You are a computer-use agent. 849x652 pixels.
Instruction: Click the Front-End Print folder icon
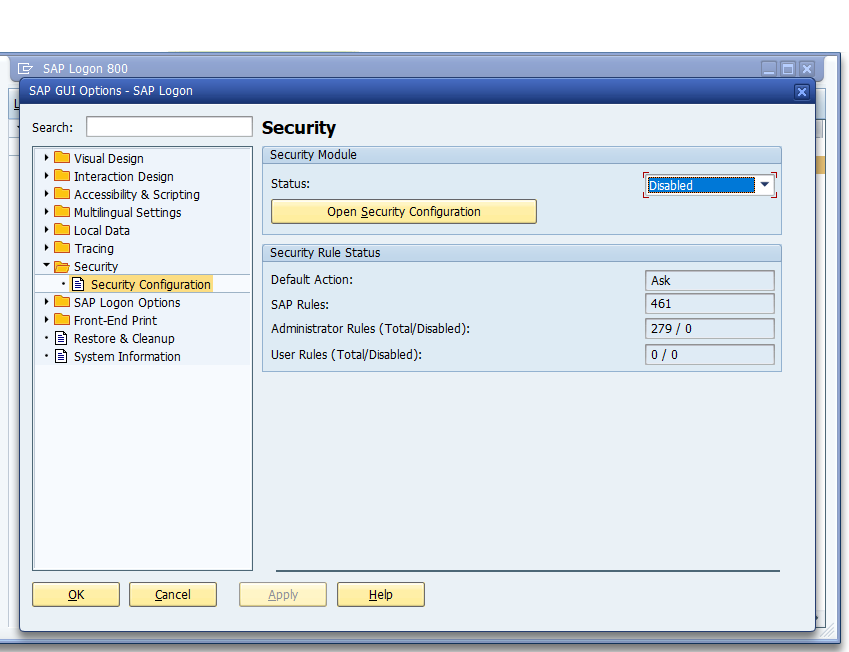62,320
